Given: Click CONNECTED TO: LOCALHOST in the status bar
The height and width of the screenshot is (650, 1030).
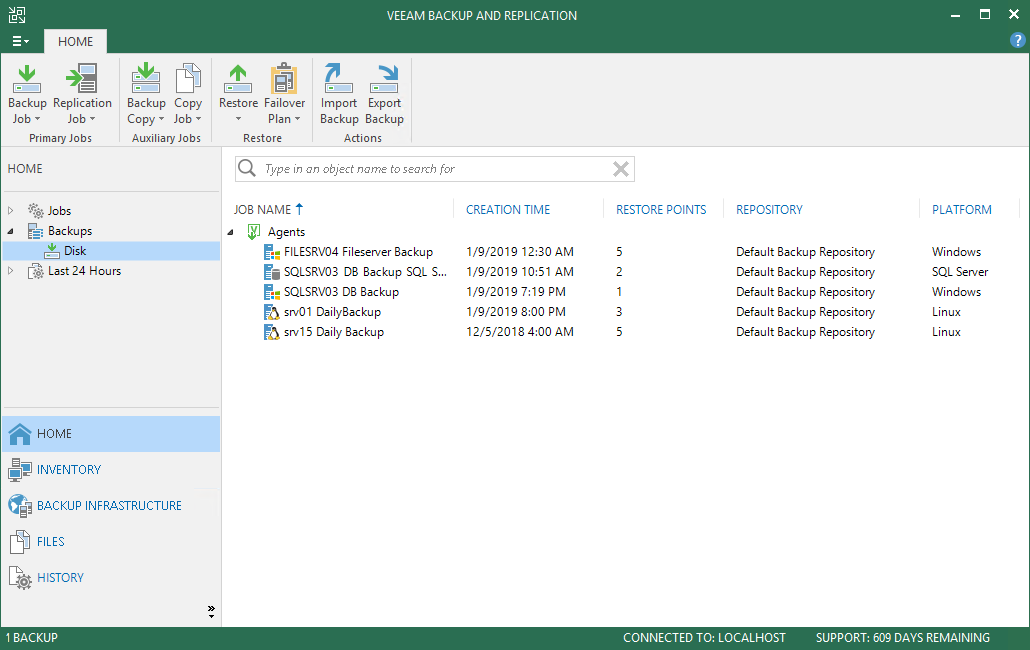Looking at the screenshot, I should 704,638.
